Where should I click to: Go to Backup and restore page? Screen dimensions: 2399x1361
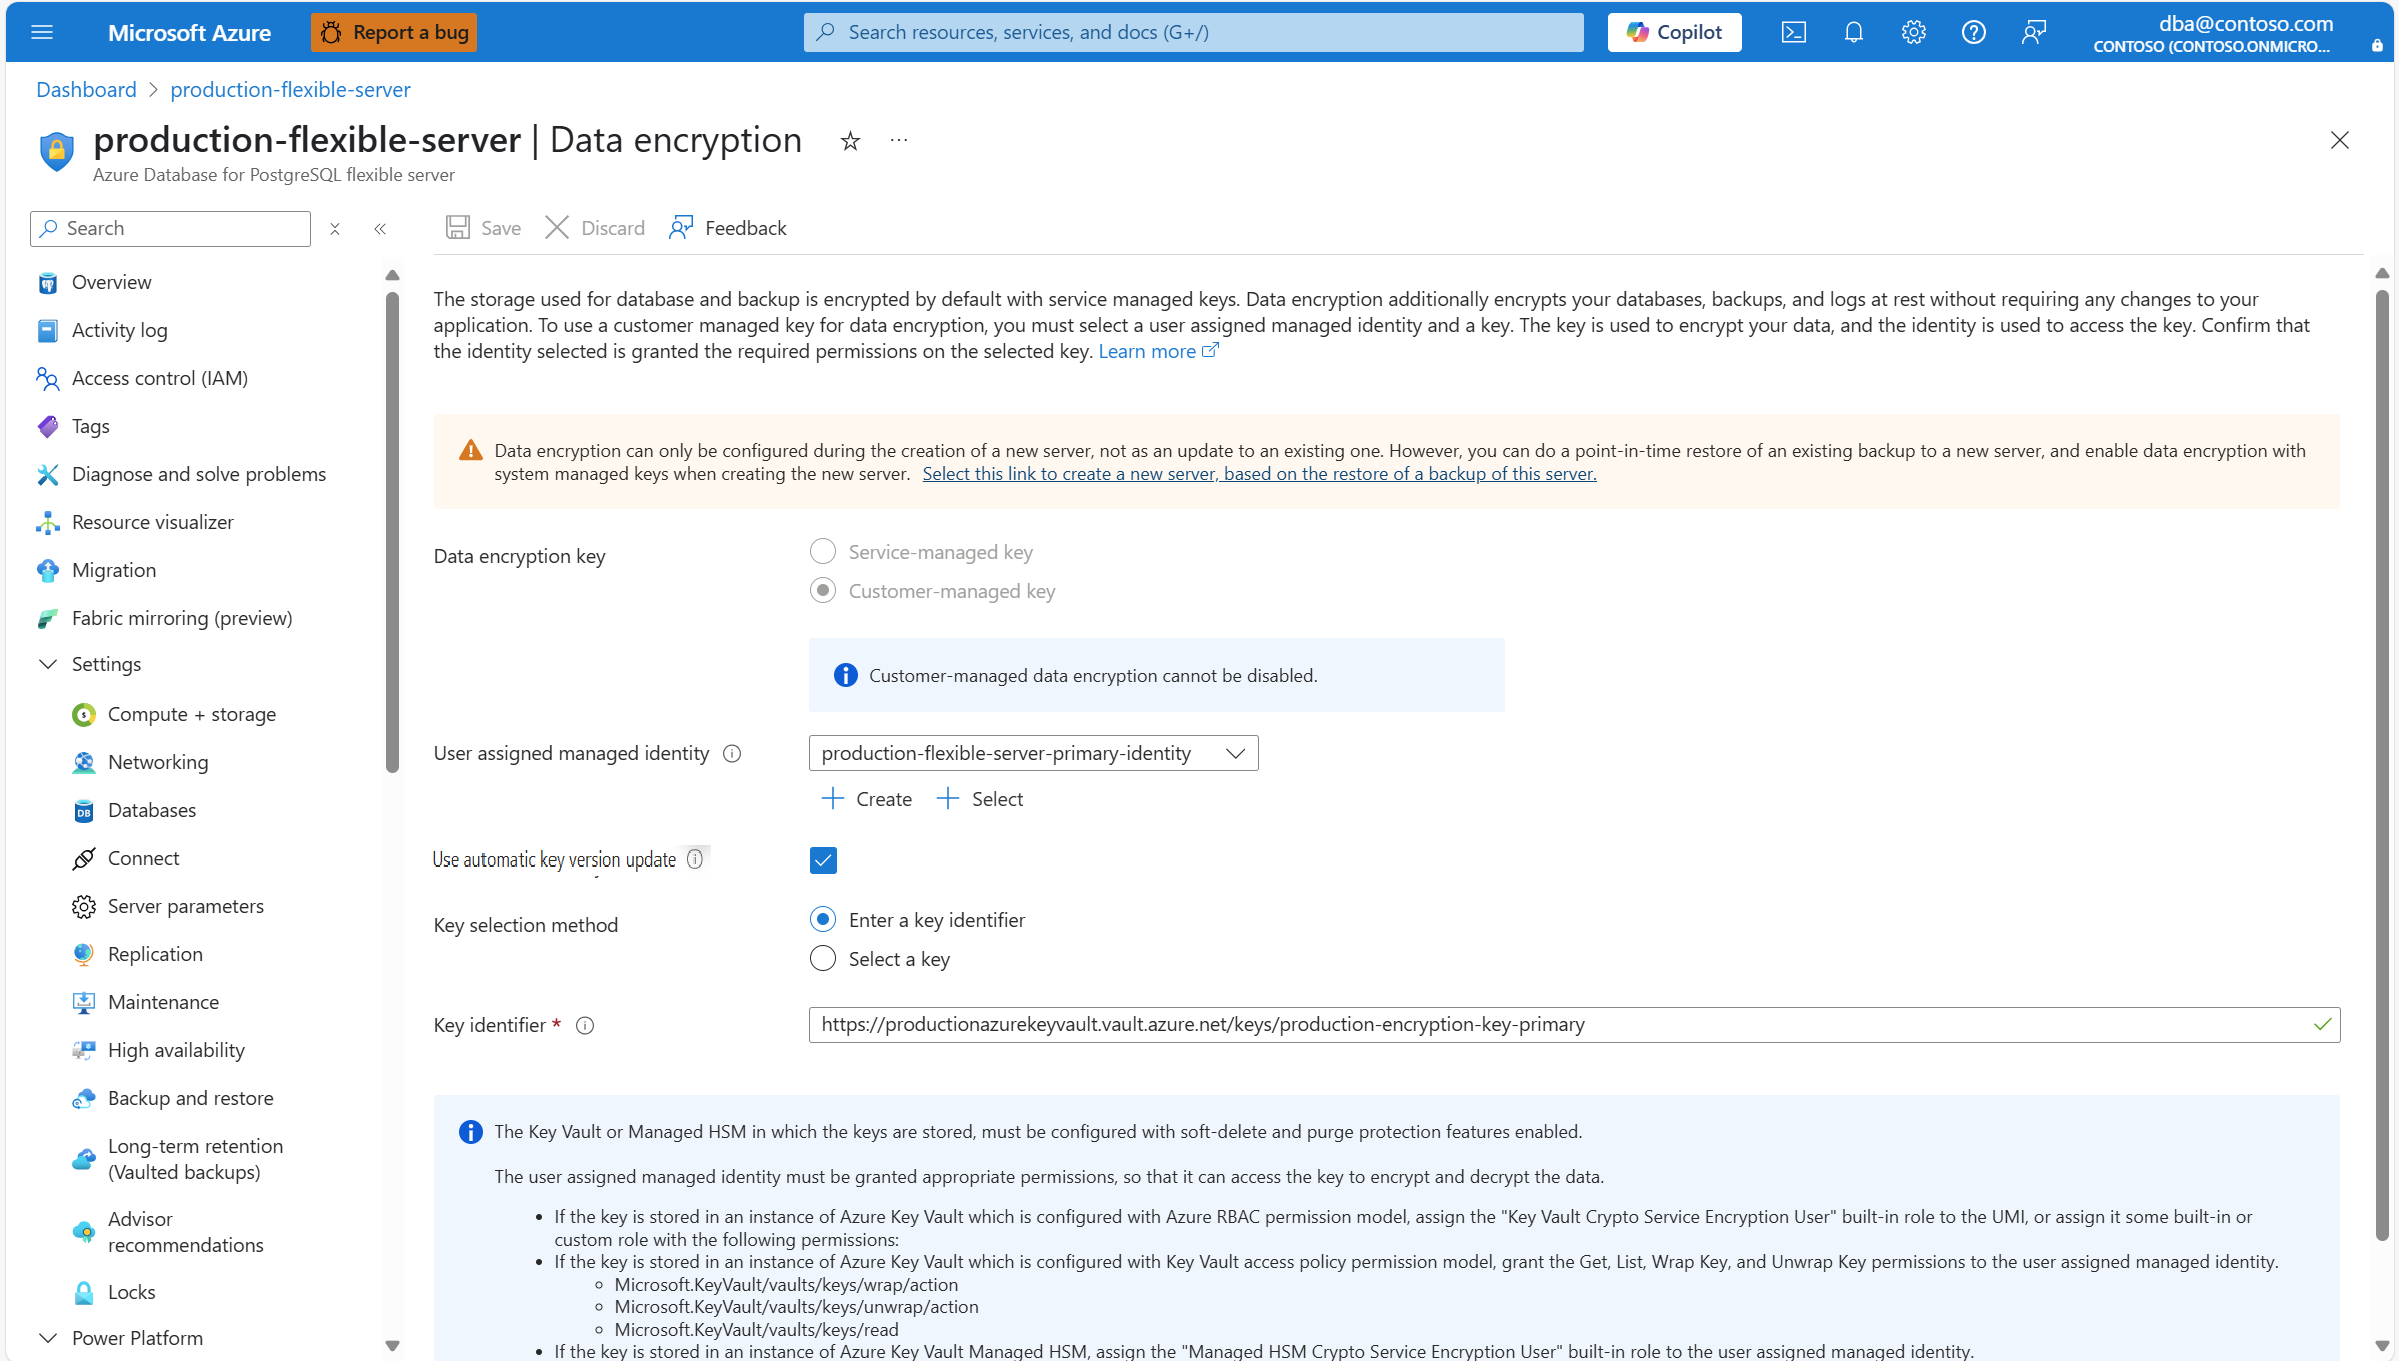click(190, 1098)
